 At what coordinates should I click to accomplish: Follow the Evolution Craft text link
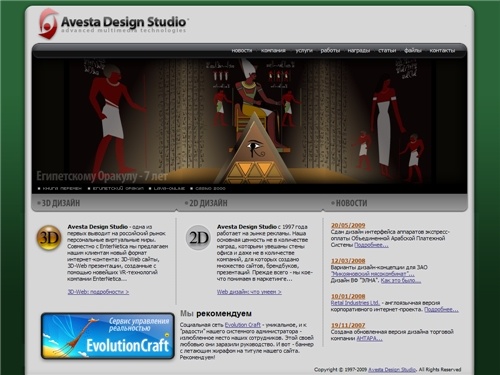point(243,325)
